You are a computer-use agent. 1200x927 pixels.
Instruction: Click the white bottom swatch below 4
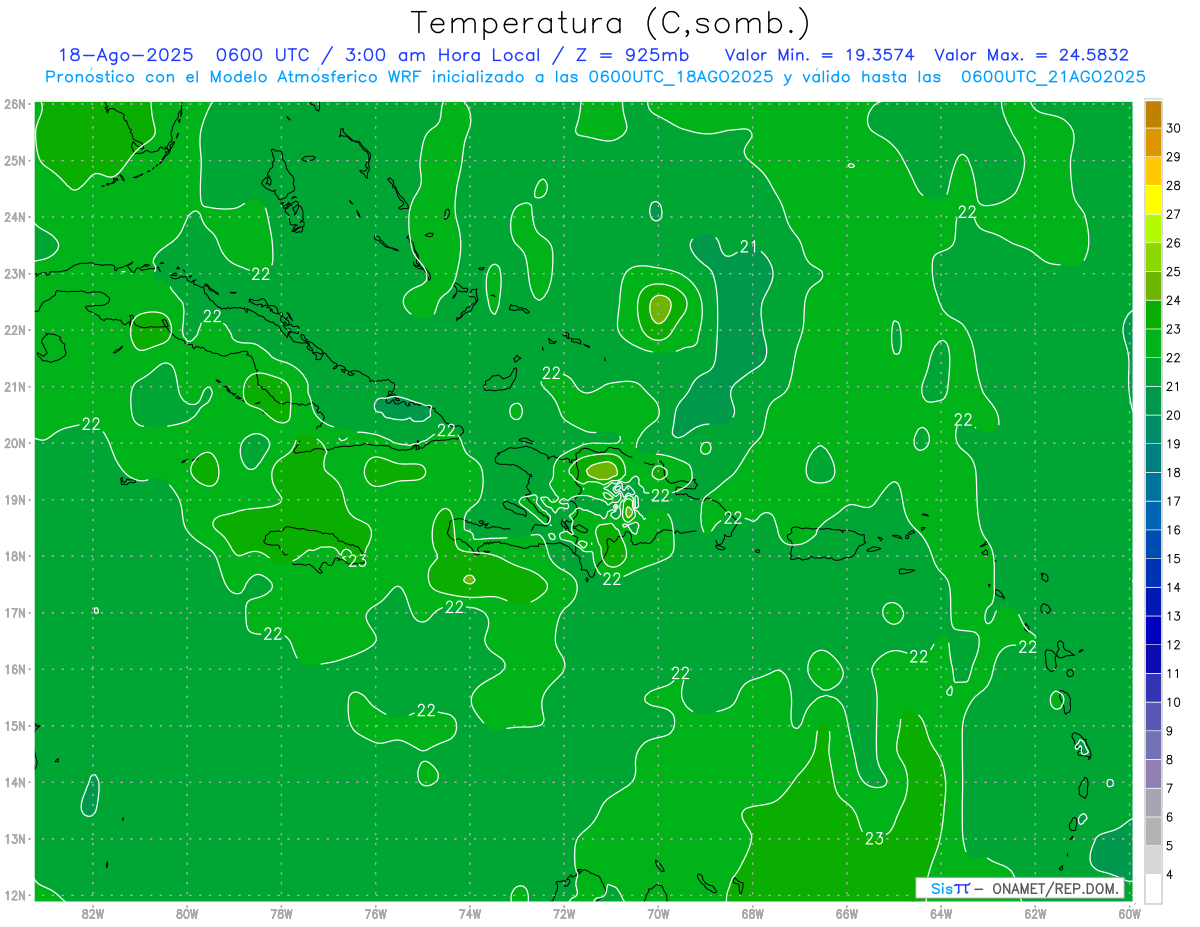click(x=1153, y=888)
